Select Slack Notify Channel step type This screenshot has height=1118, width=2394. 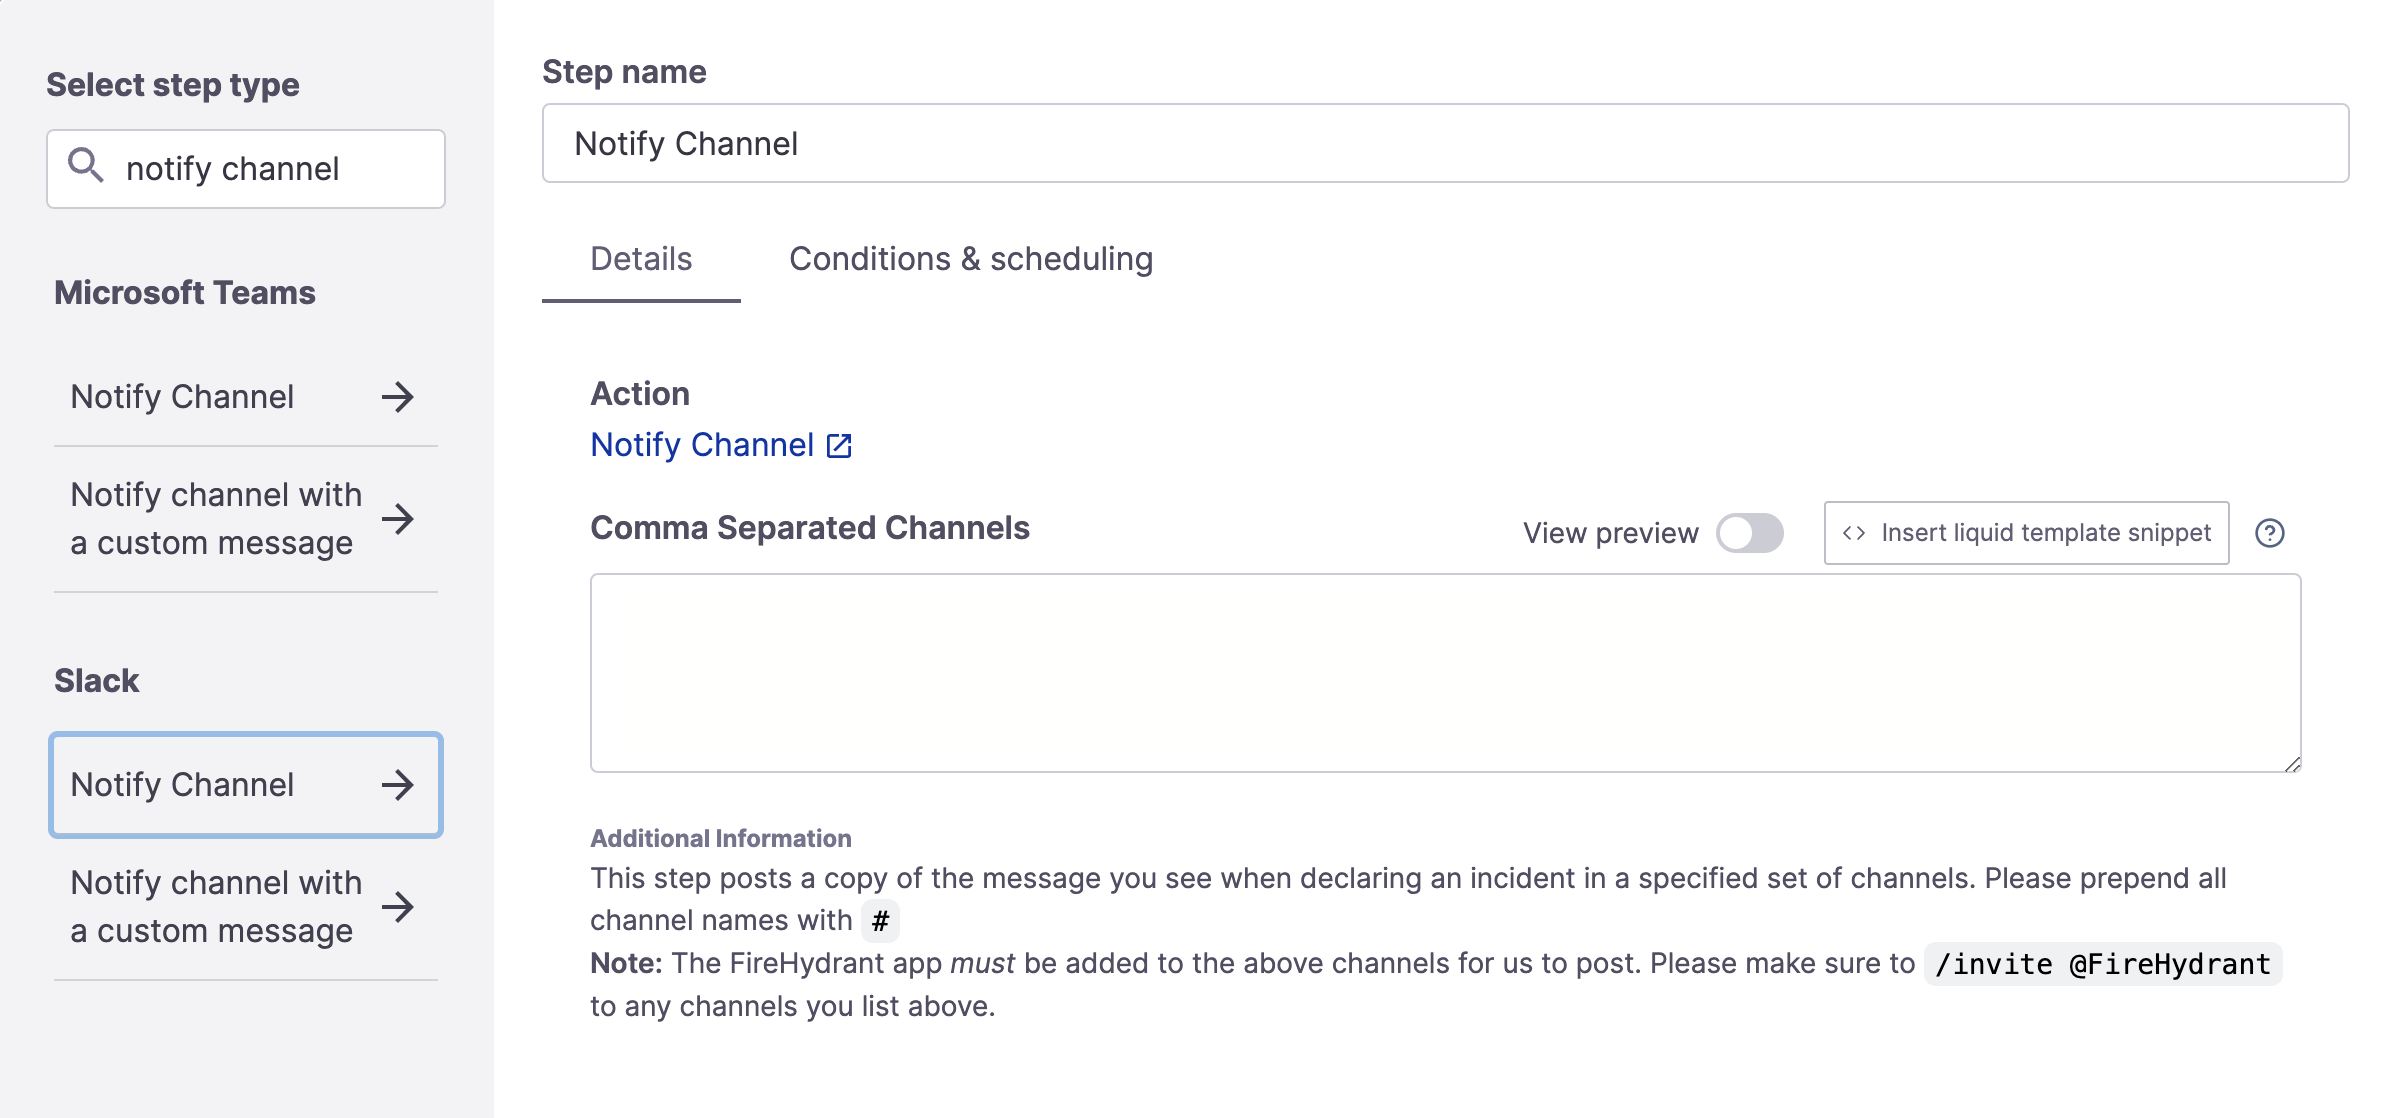point(244,784)
